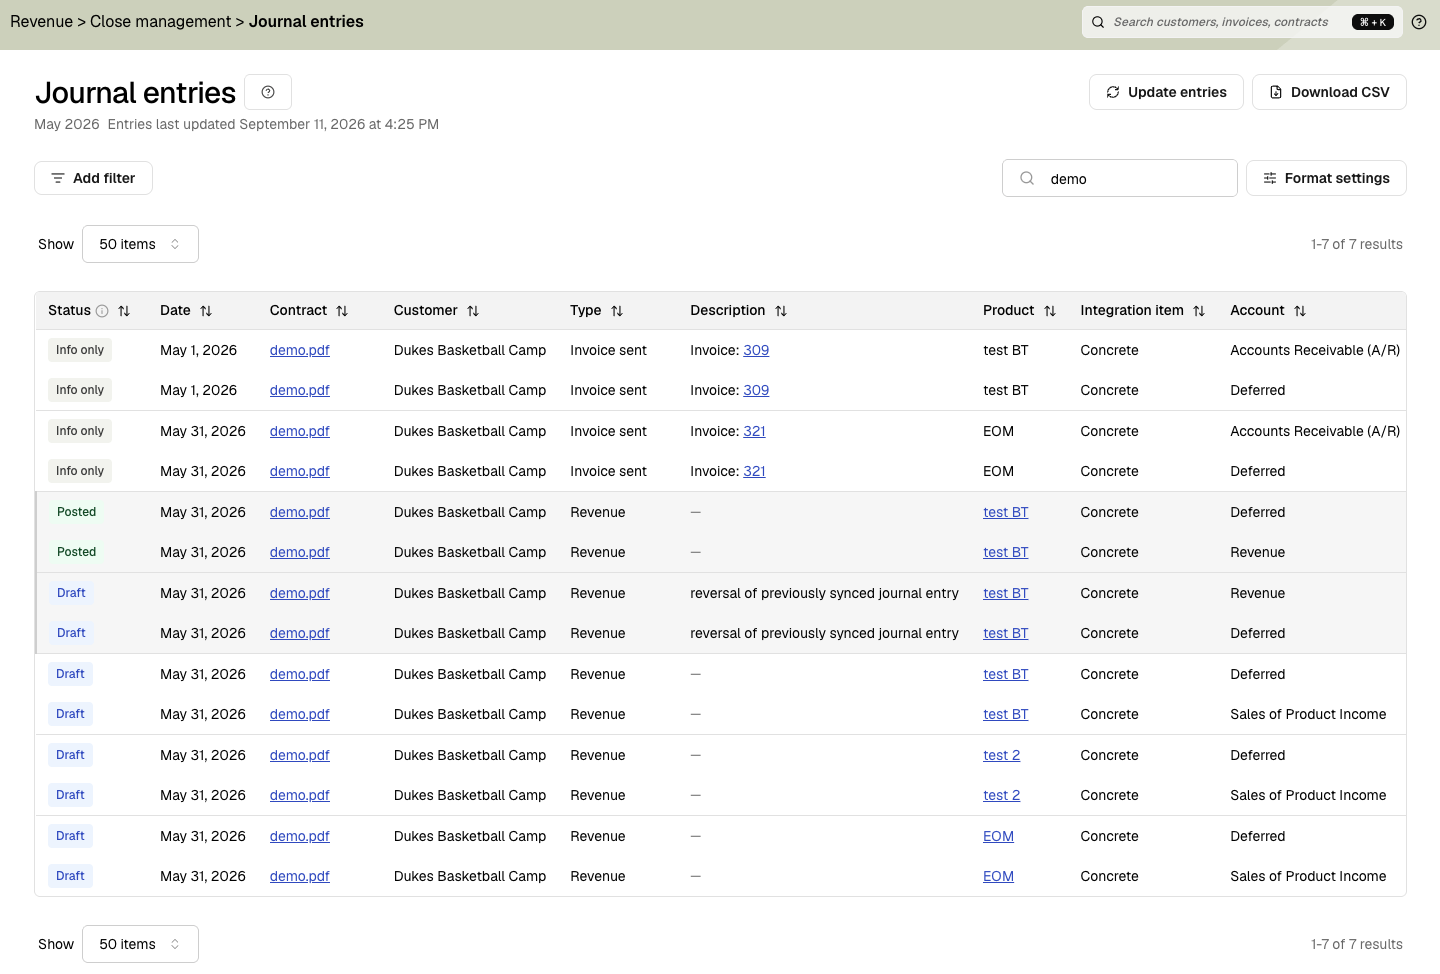Image resolution: width=1440 pixels, height=974 pixels.
Task: Sort by Customer column arrows
Action: click(x=473, y=311)
